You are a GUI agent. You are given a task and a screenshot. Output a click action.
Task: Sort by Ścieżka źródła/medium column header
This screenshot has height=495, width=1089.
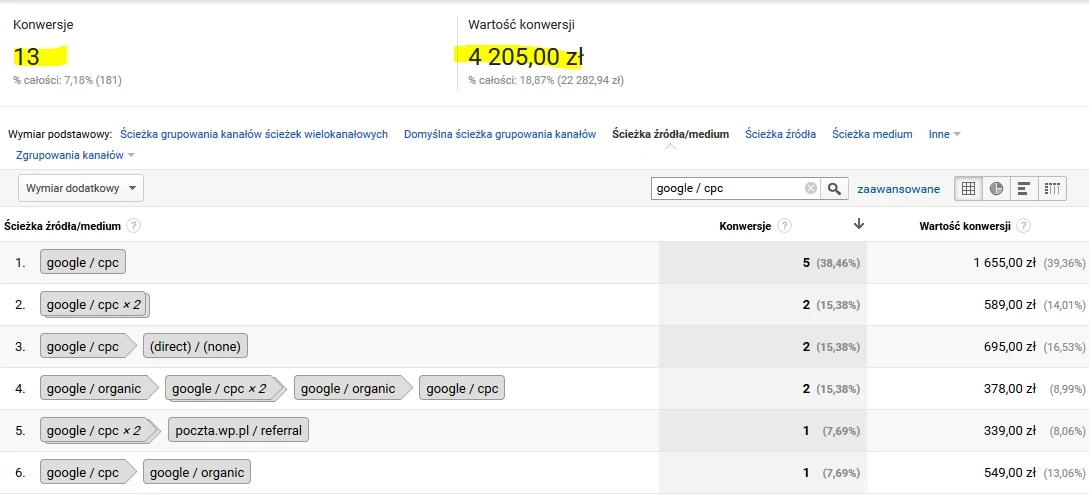pyautogui.click(x=63, y=226)
